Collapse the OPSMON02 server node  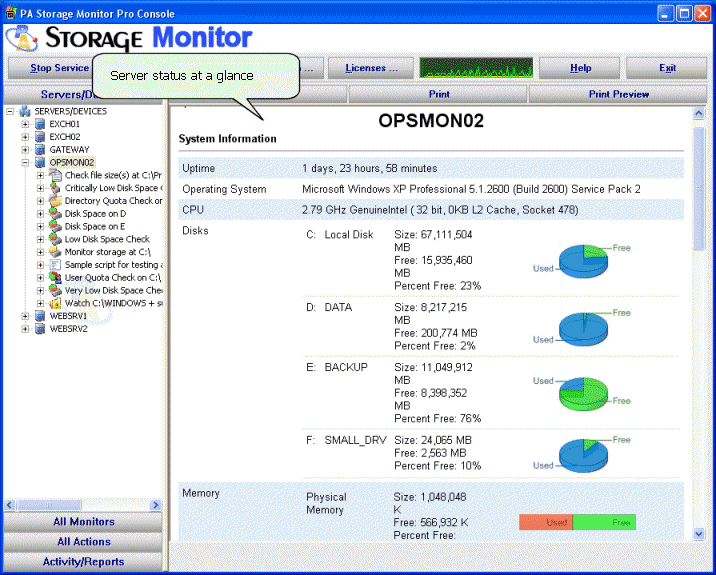click(25, 162)
